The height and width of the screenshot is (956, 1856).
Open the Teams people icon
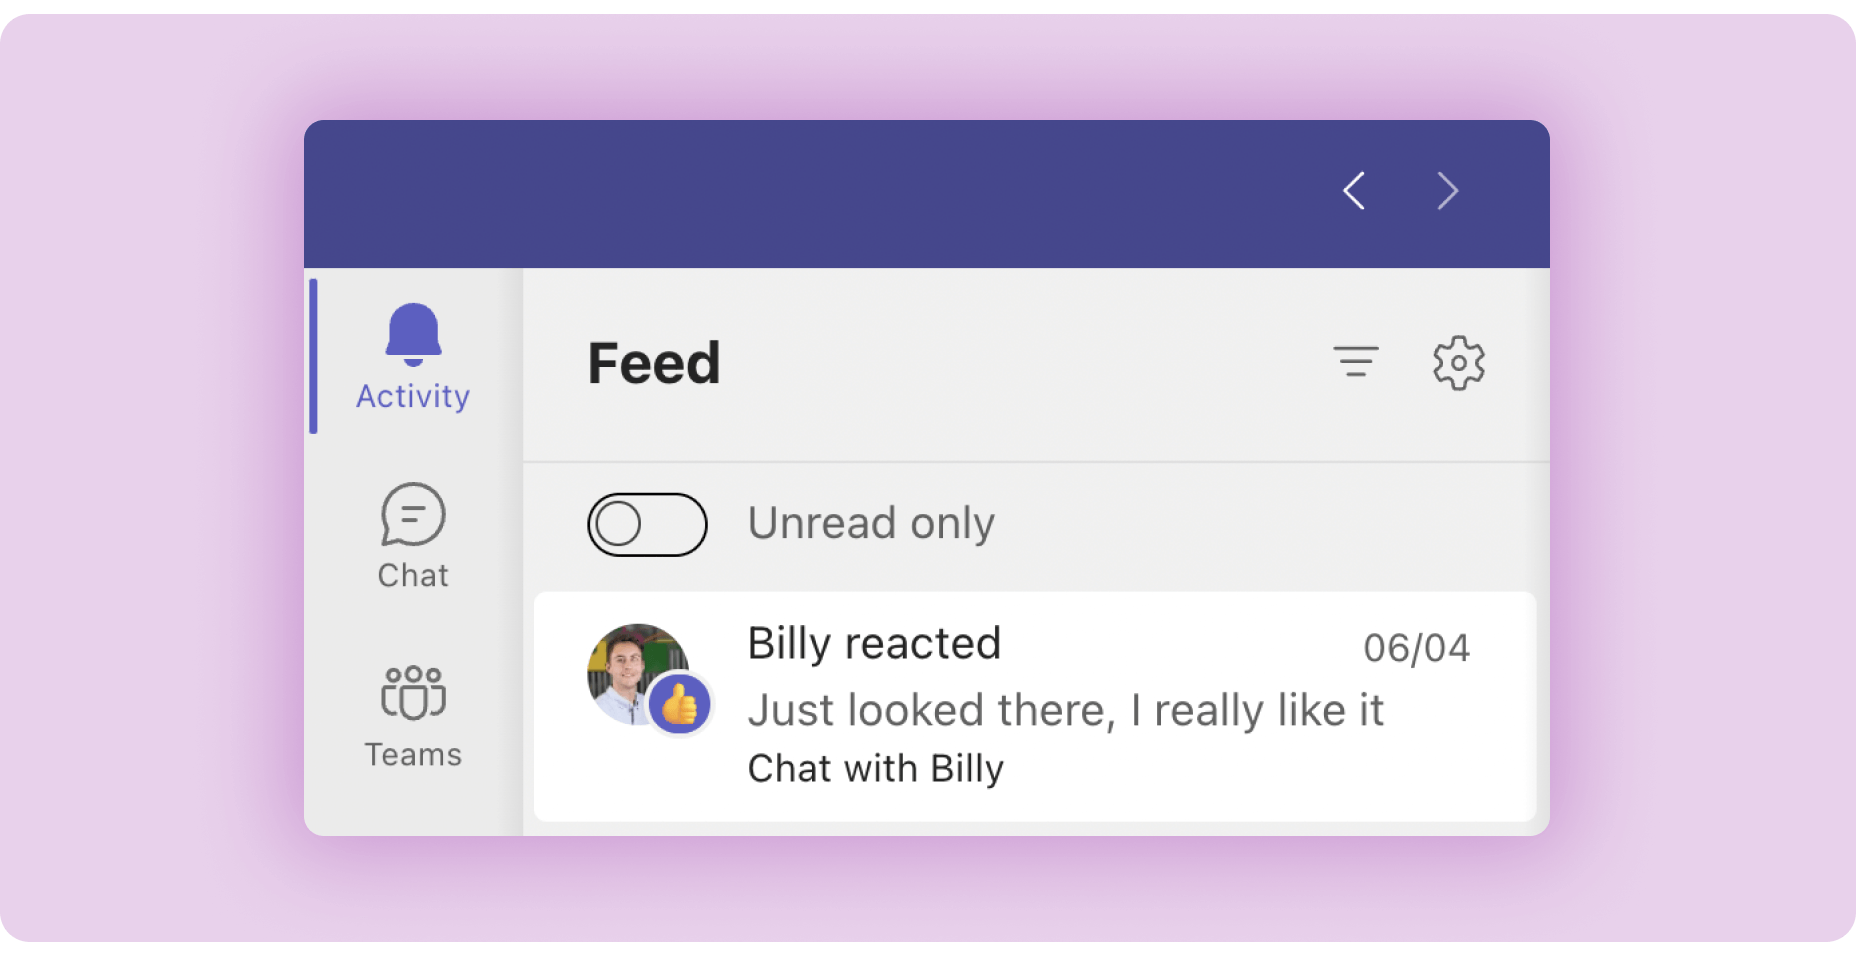pos(413,693)
